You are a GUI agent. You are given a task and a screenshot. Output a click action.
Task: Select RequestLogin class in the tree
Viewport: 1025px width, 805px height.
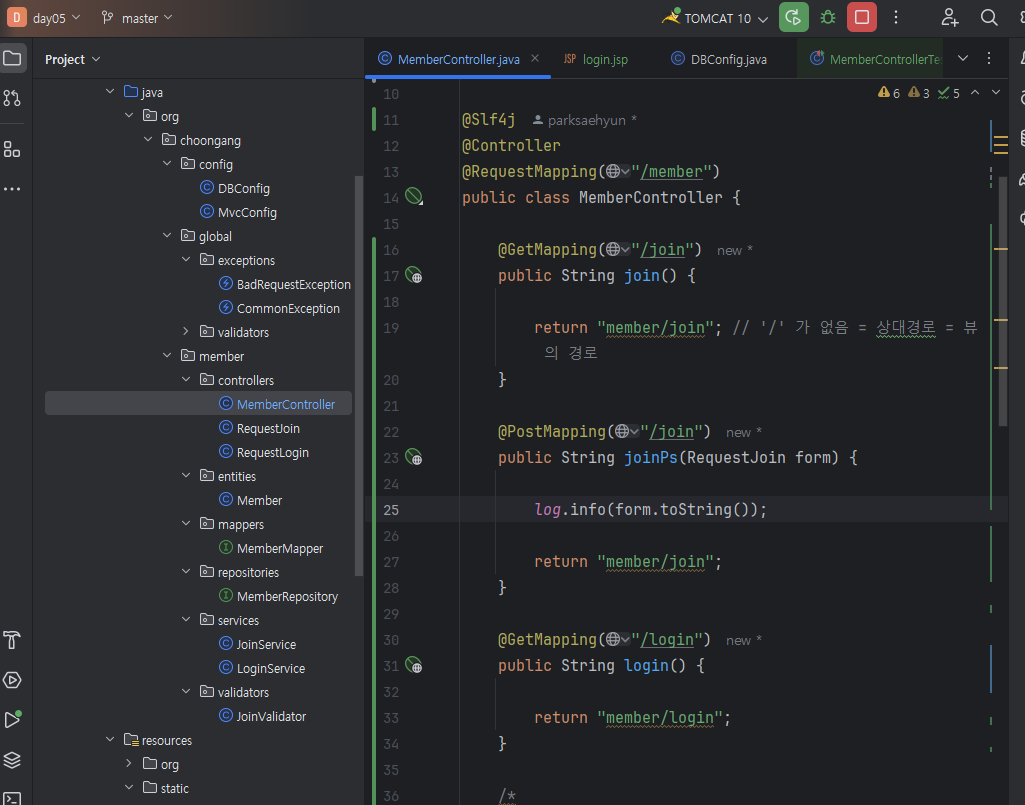[273, 453]
